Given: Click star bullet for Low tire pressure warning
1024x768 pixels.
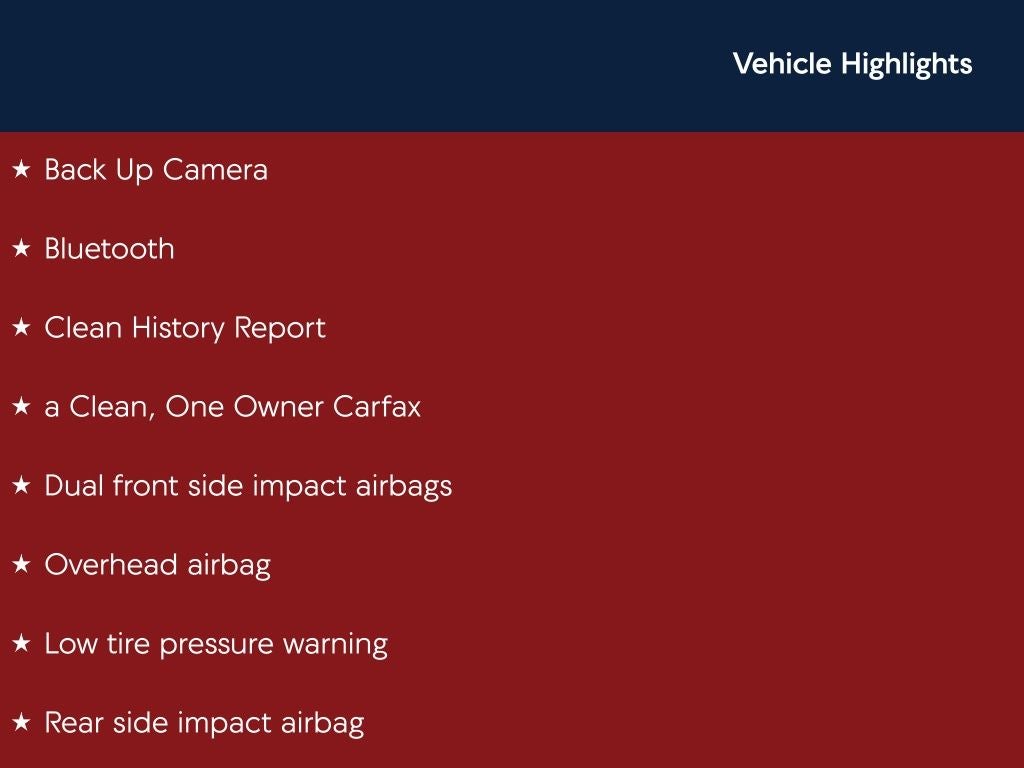Looking at the screenshot, I should coord(21,644).
